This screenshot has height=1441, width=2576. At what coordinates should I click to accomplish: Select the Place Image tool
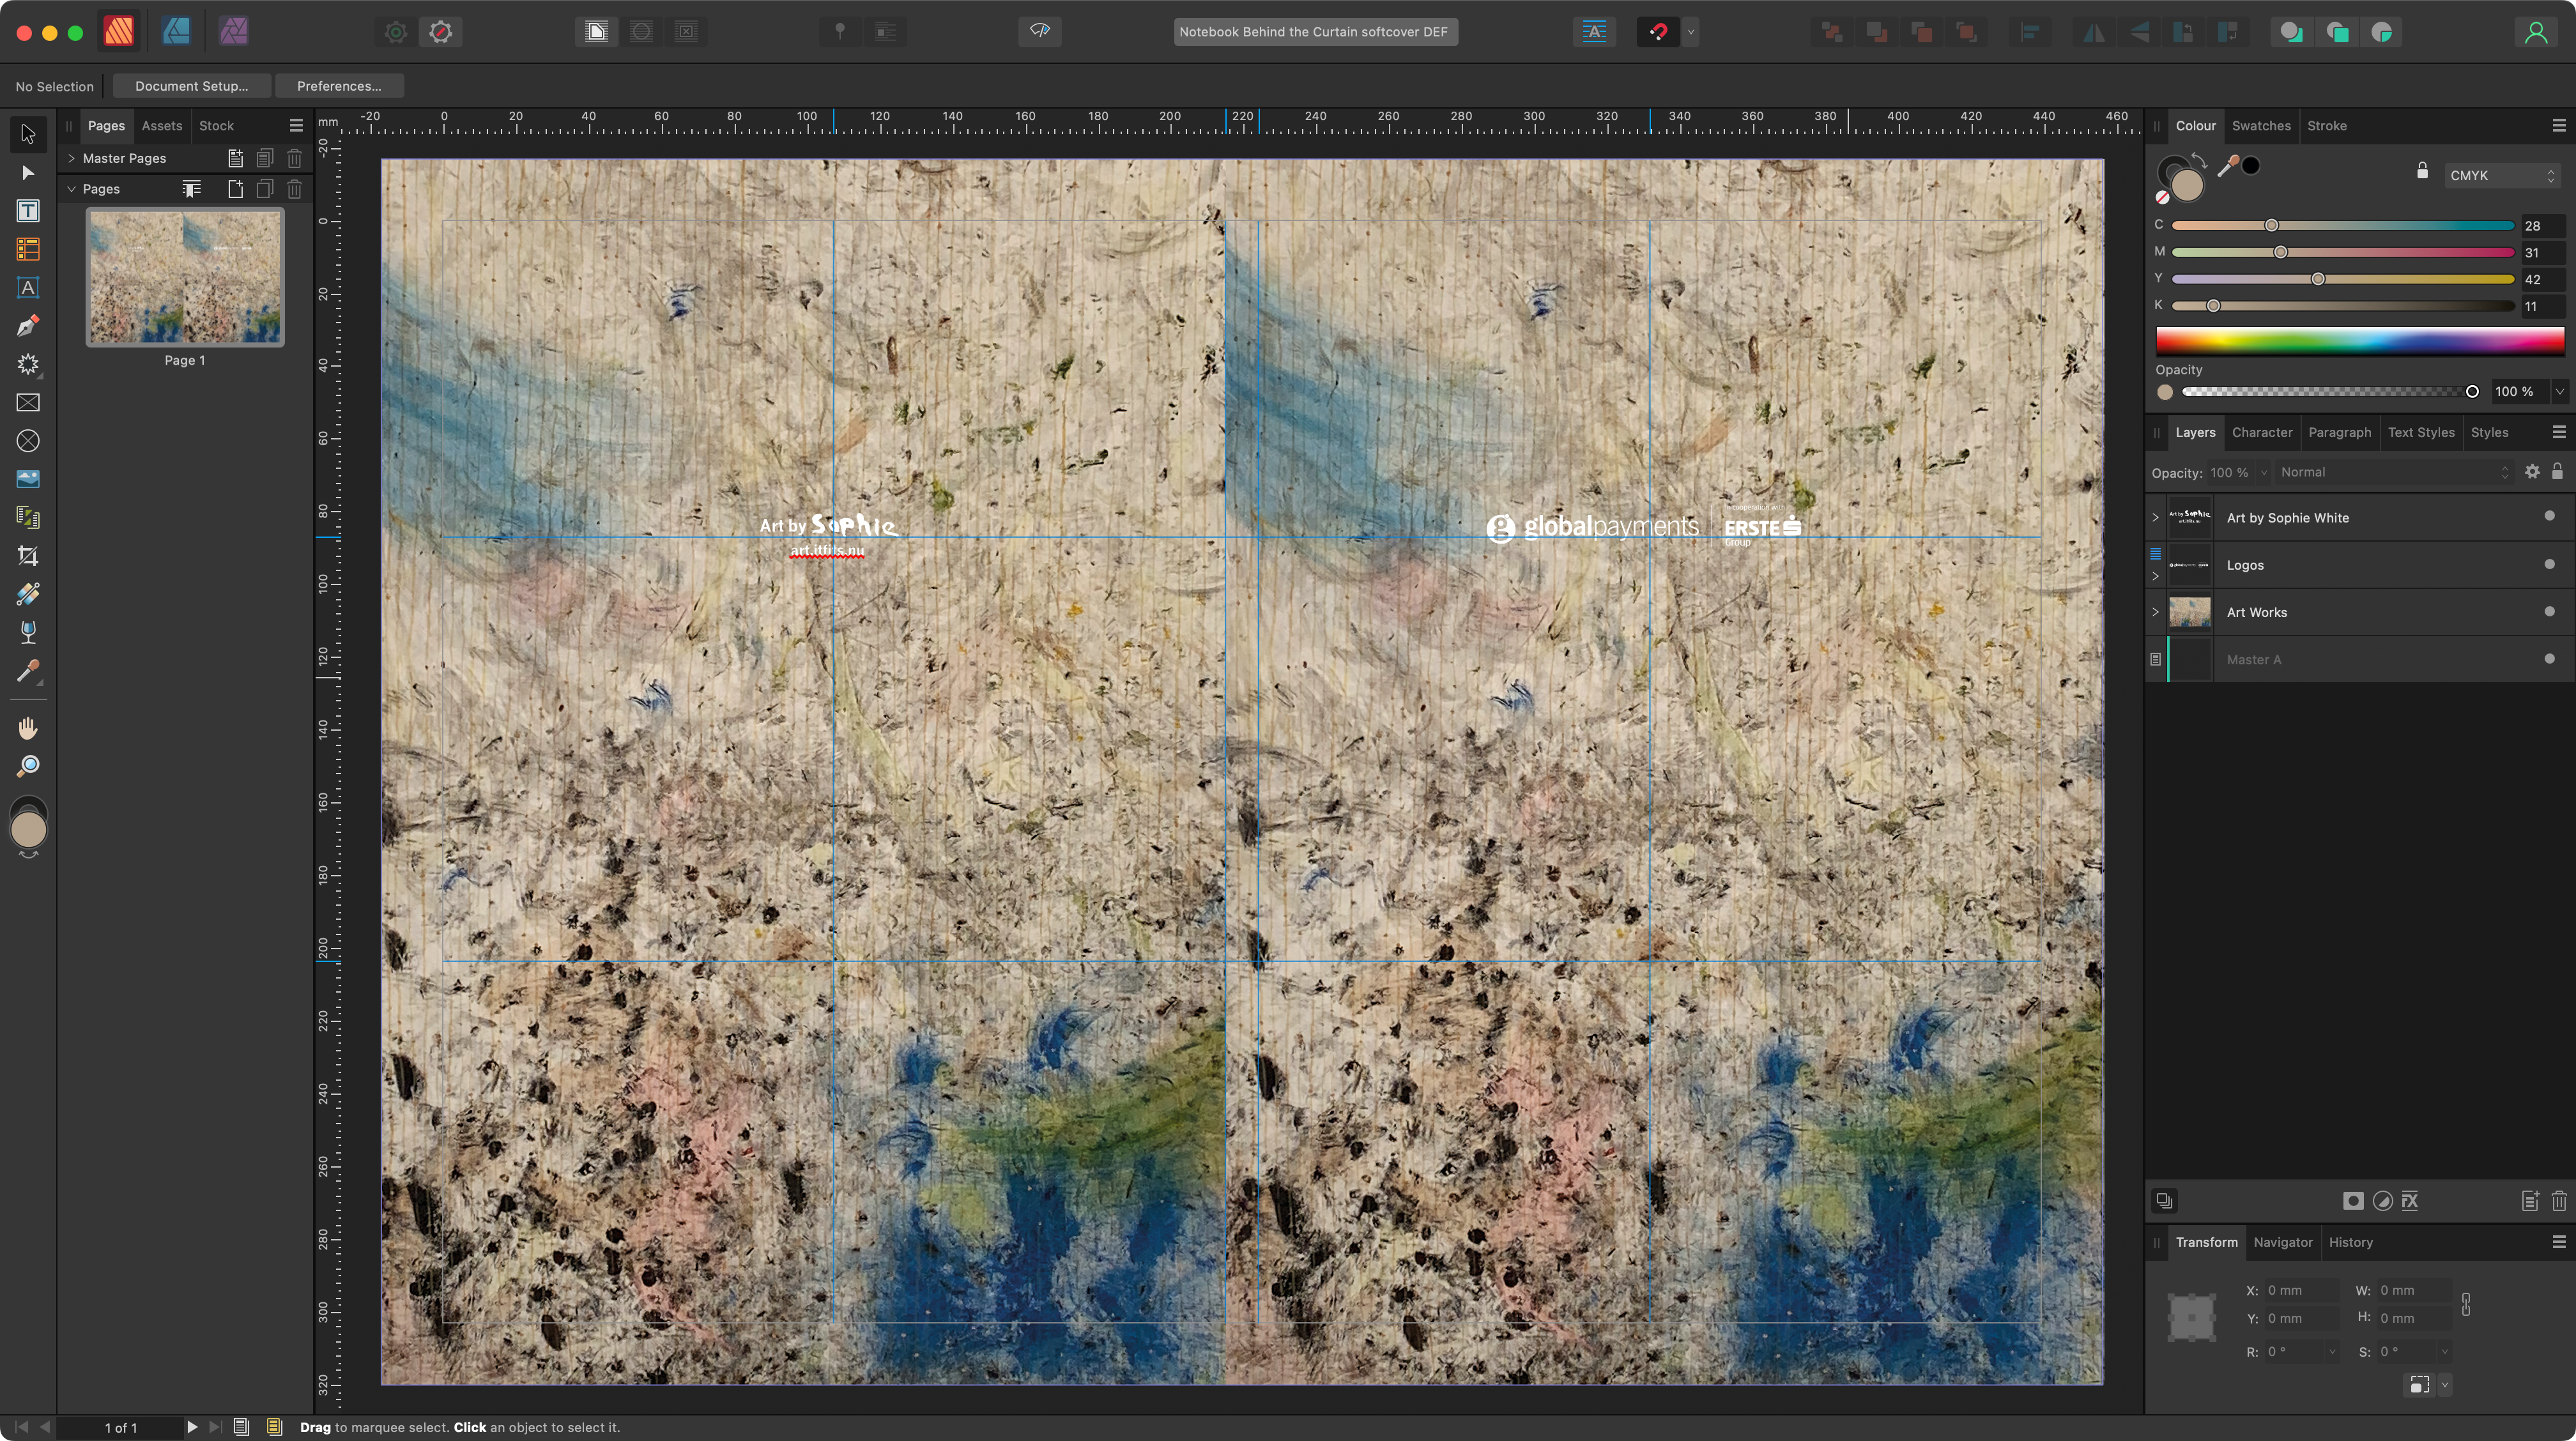[28, 479]
